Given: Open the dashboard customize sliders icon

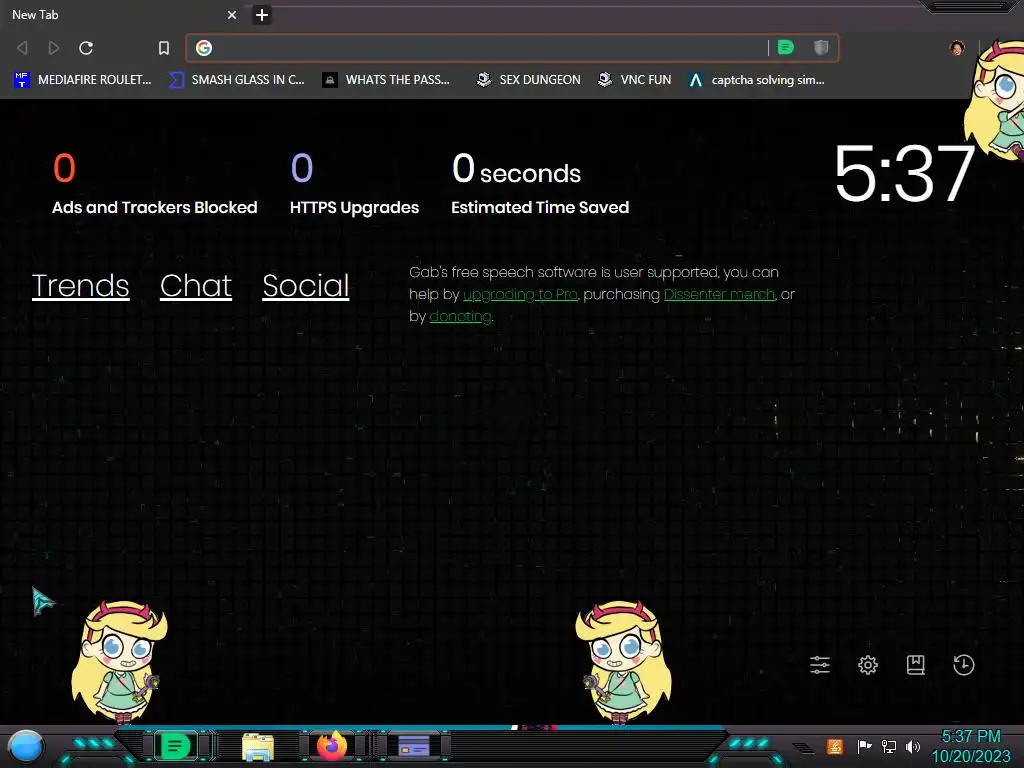Looking at the screenshot, I should 820,665.
